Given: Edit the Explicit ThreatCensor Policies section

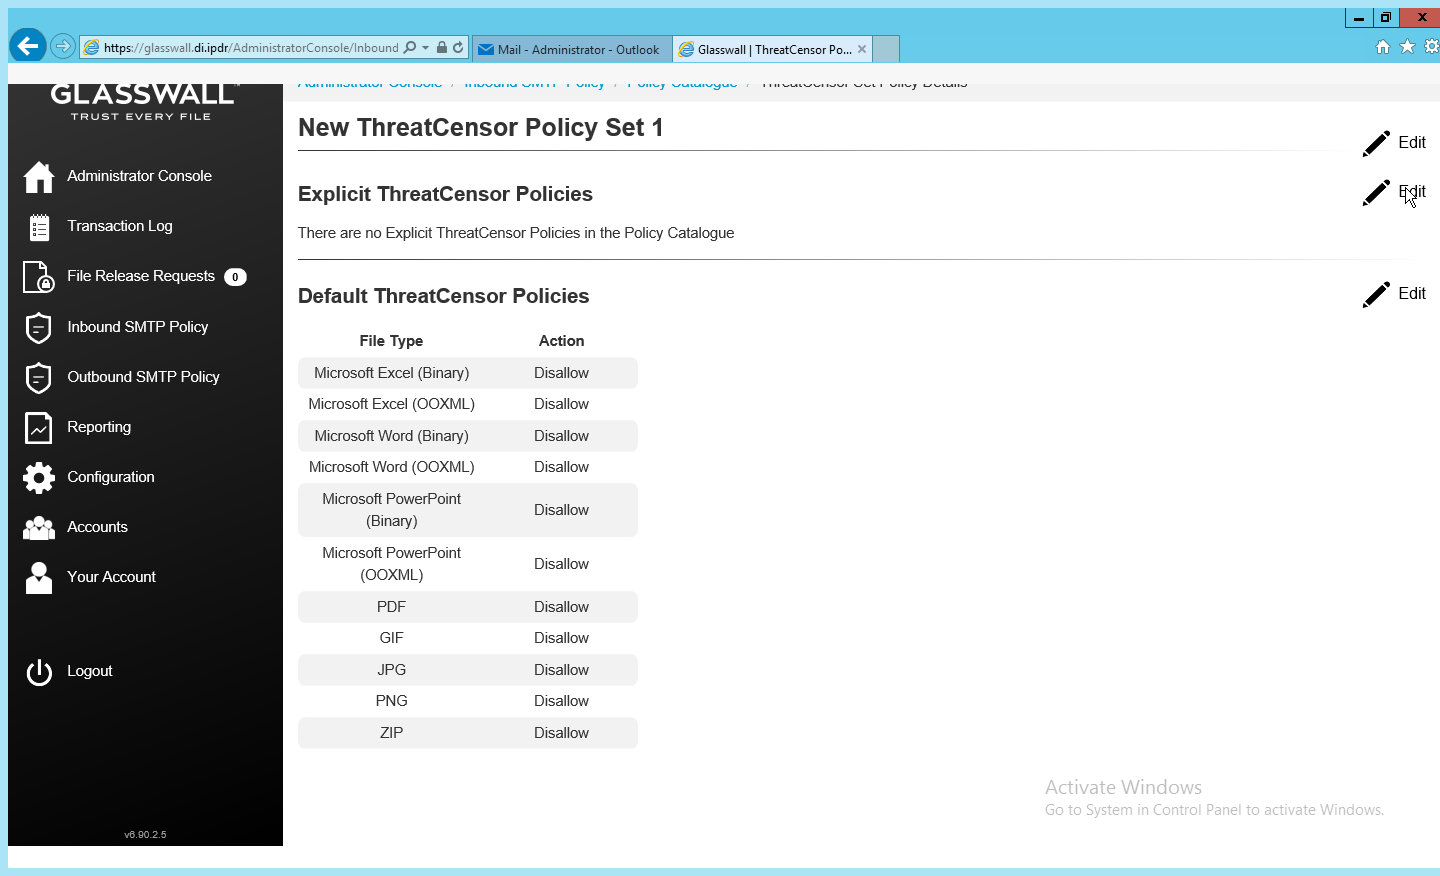Looking at the screenshot, I should (1394, 192).
